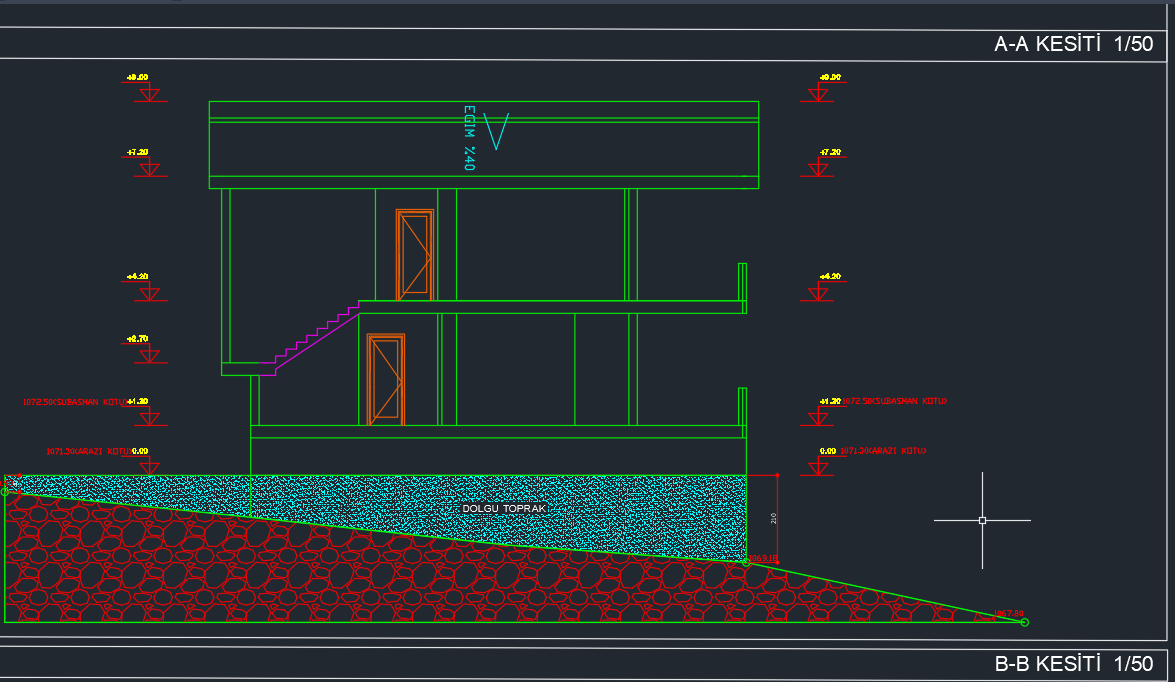
Task: Click the green circle at slope's left end
Action: (5, 491)
